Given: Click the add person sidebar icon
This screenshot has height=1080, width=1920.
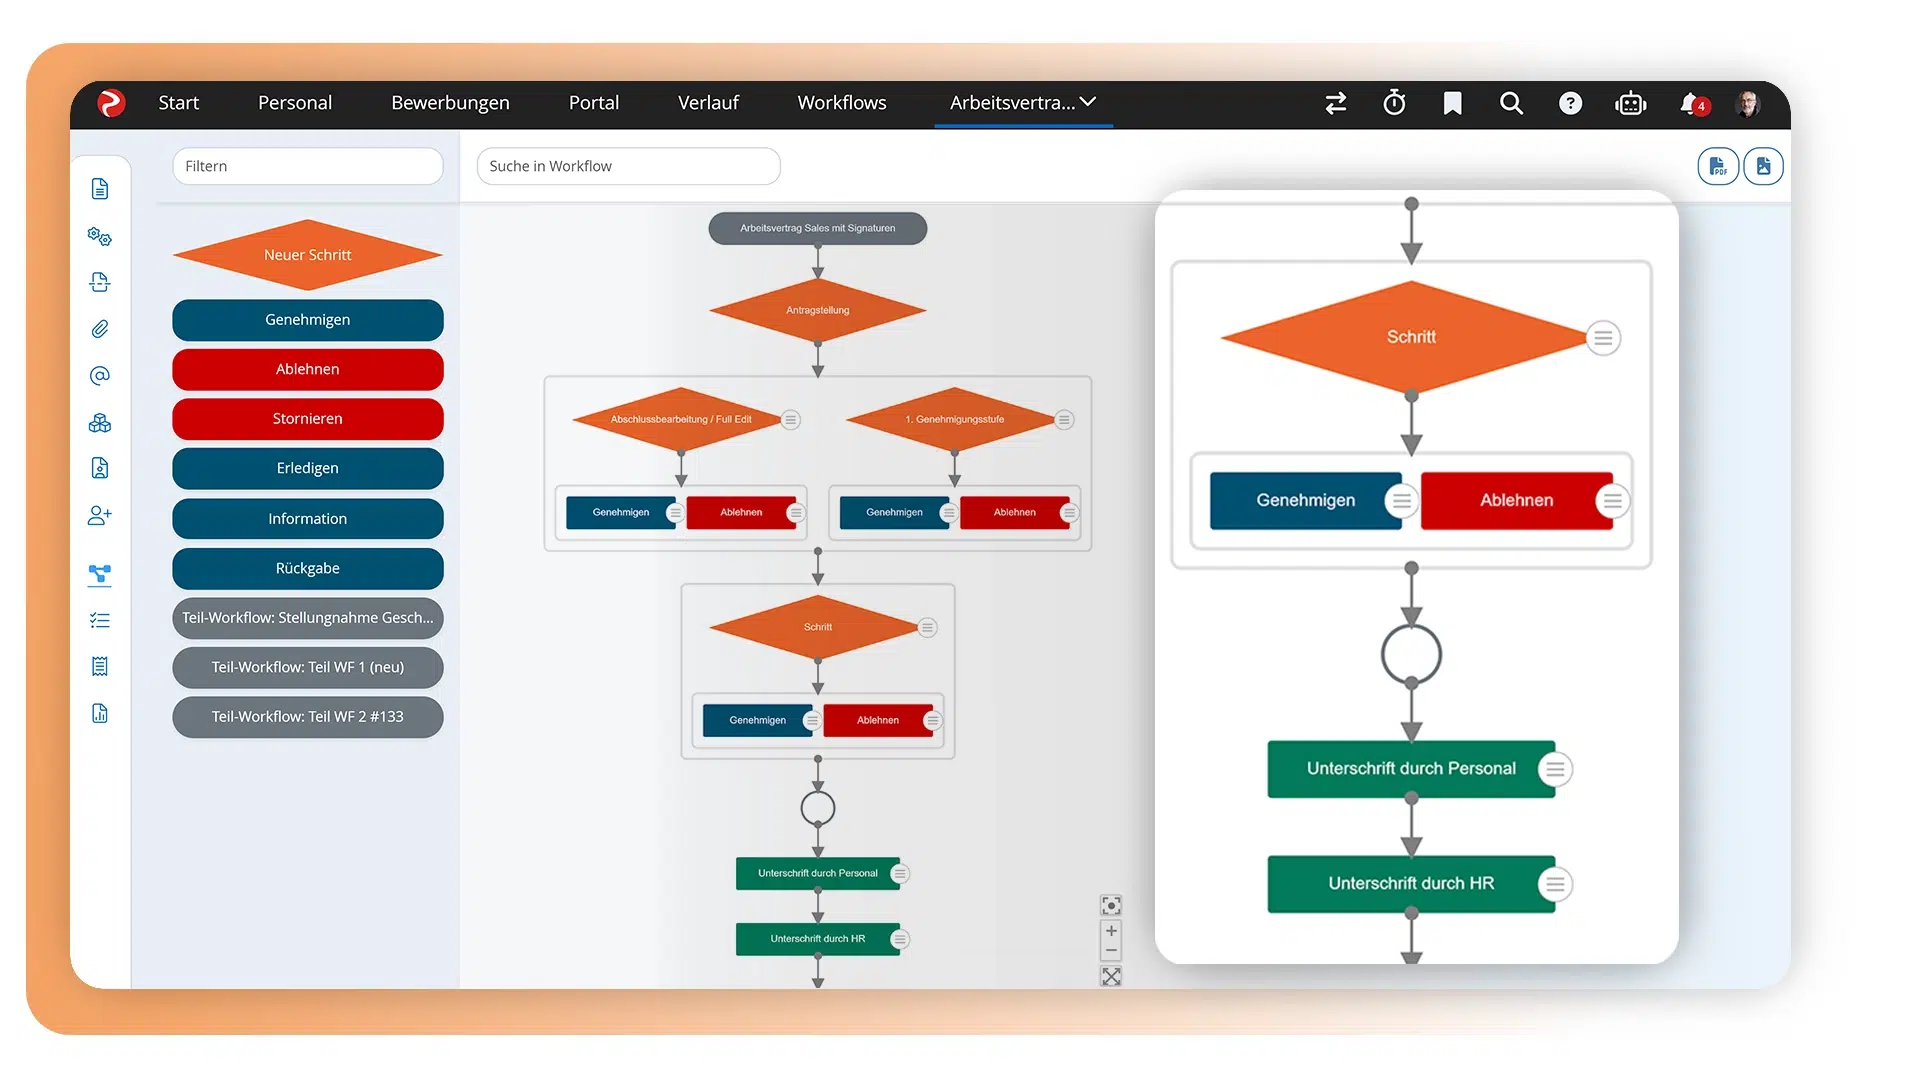Looking at the screenshot, I should 100,516.
